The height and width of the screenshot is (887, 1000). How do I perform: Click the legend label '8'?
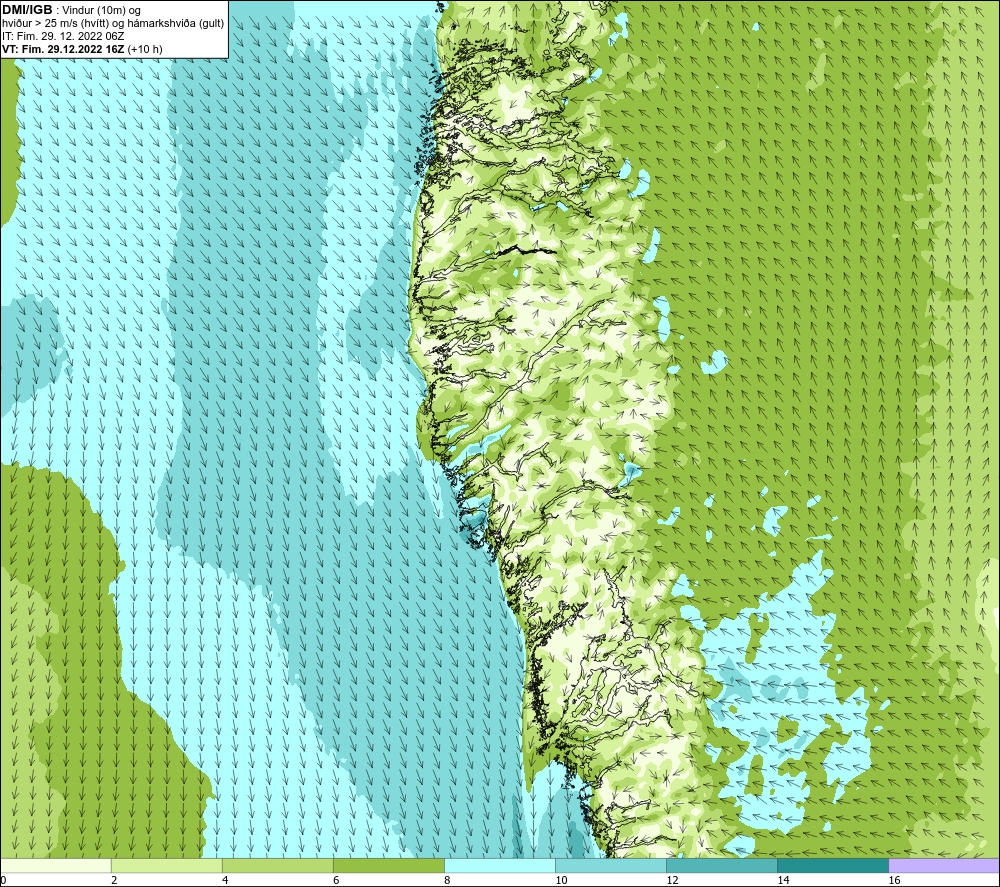447,881
